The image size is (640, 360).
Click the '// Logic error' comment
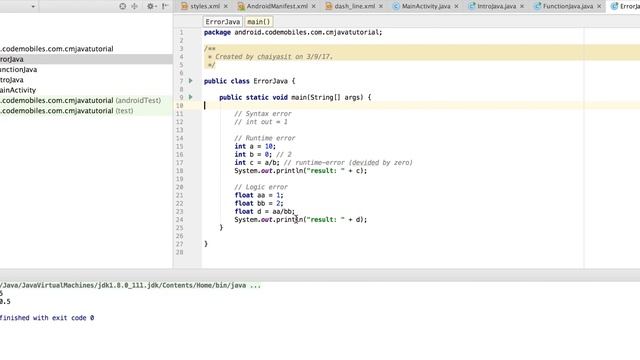[x=261, y=187]
